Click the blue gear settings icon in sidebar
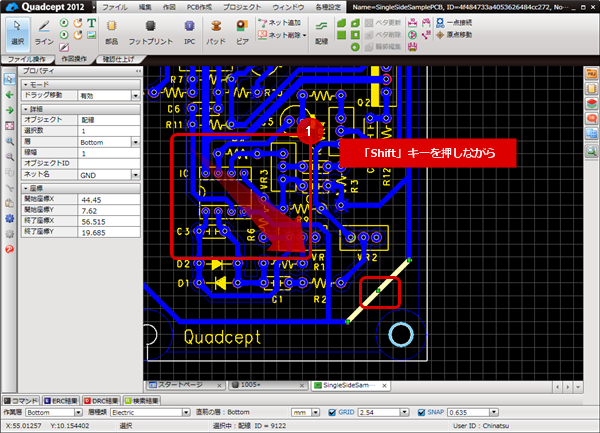Image resolution: width=600 pixels, height=433 pixels. point(10,218)
